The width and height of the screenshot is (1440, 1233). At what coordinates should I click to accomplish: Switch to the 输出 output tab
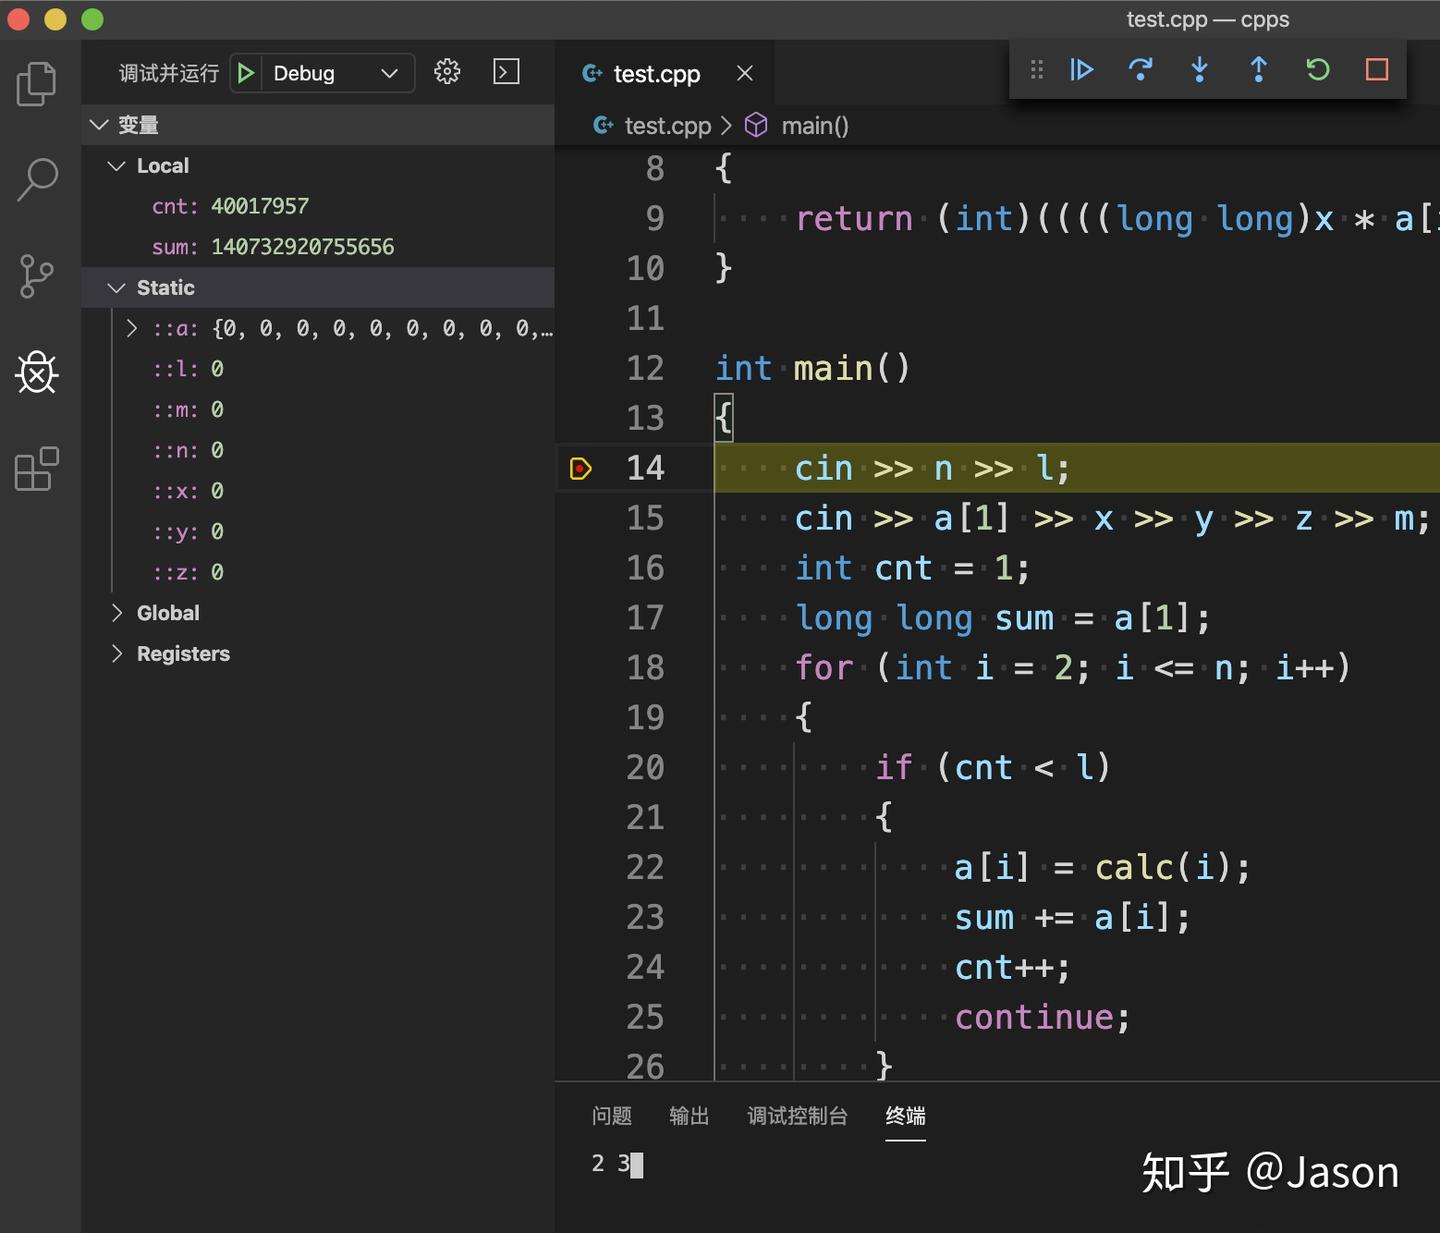[x=689, y=1116]
